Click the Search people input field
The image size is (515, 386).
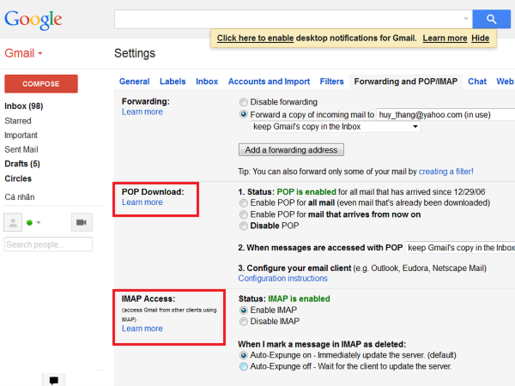[48, 244]
